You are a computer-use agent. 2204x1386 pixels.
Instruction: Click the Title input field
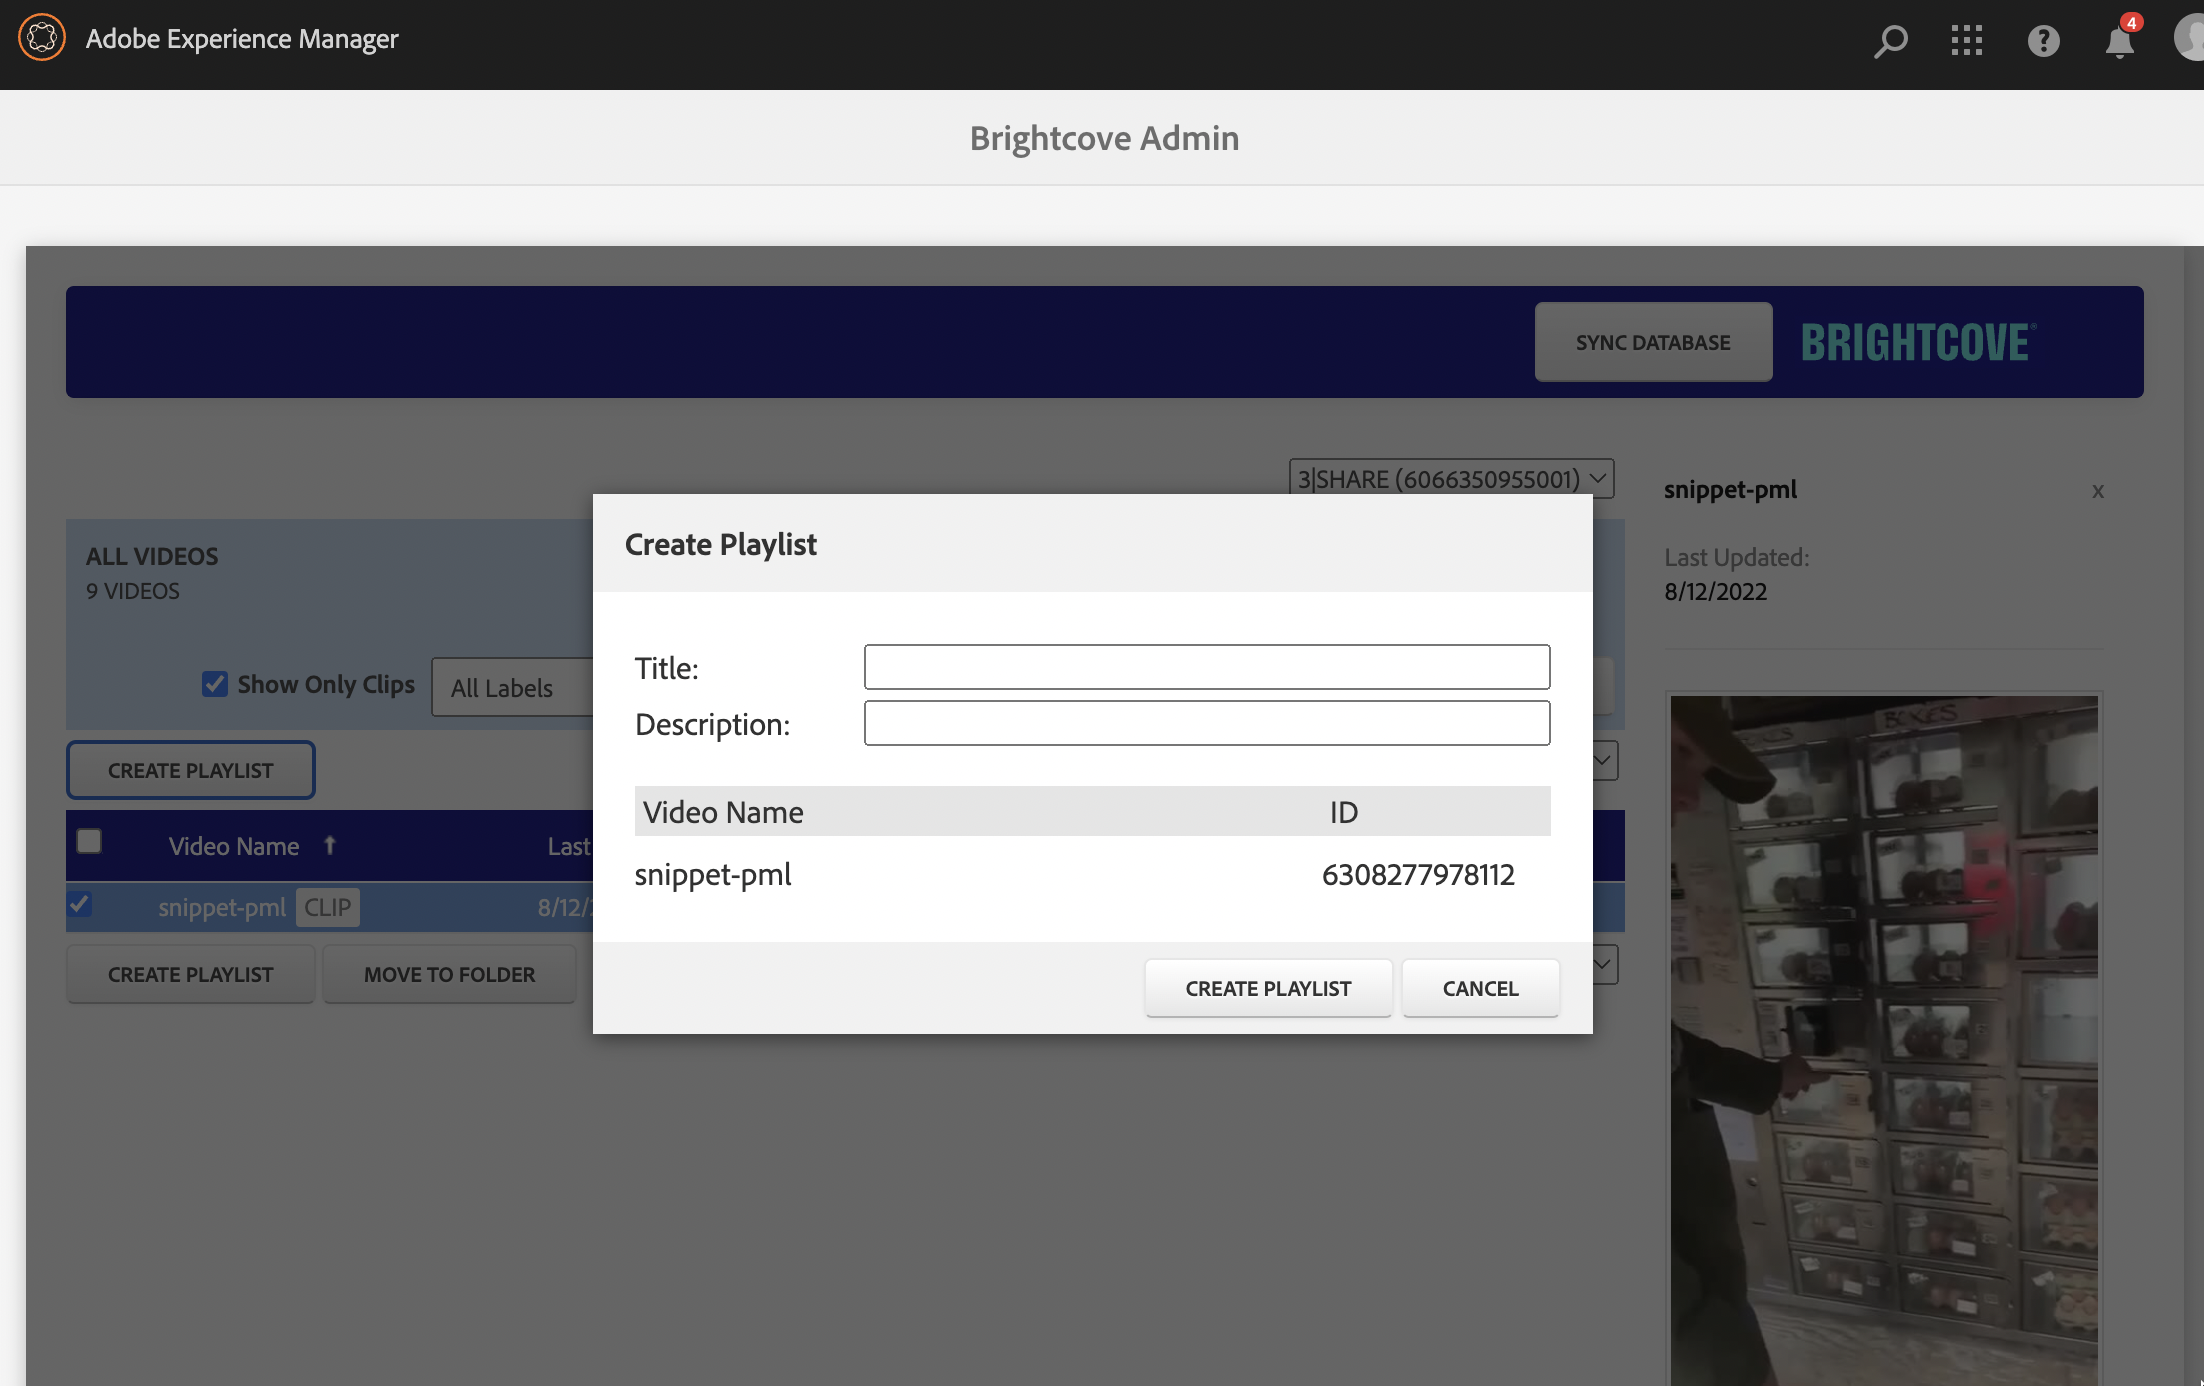coord(1206,667)
